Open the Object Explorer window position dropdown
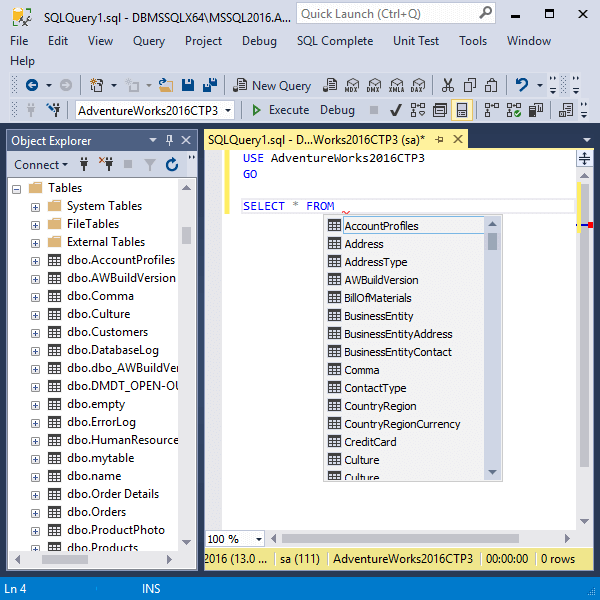This screenshot has width=600, height=600. pos(153,140)
